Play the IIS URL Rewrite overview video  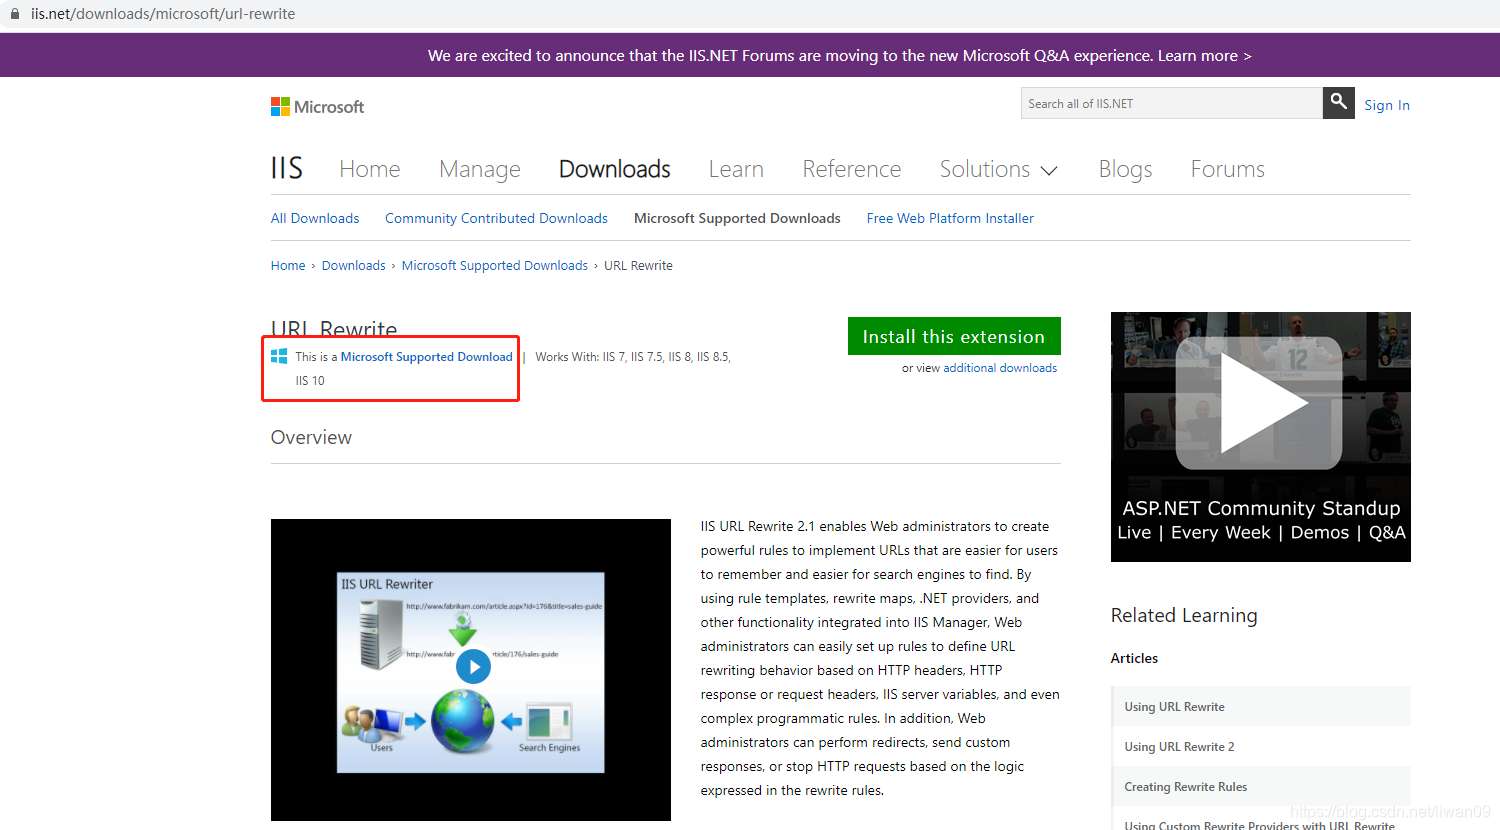pos(473,667)
